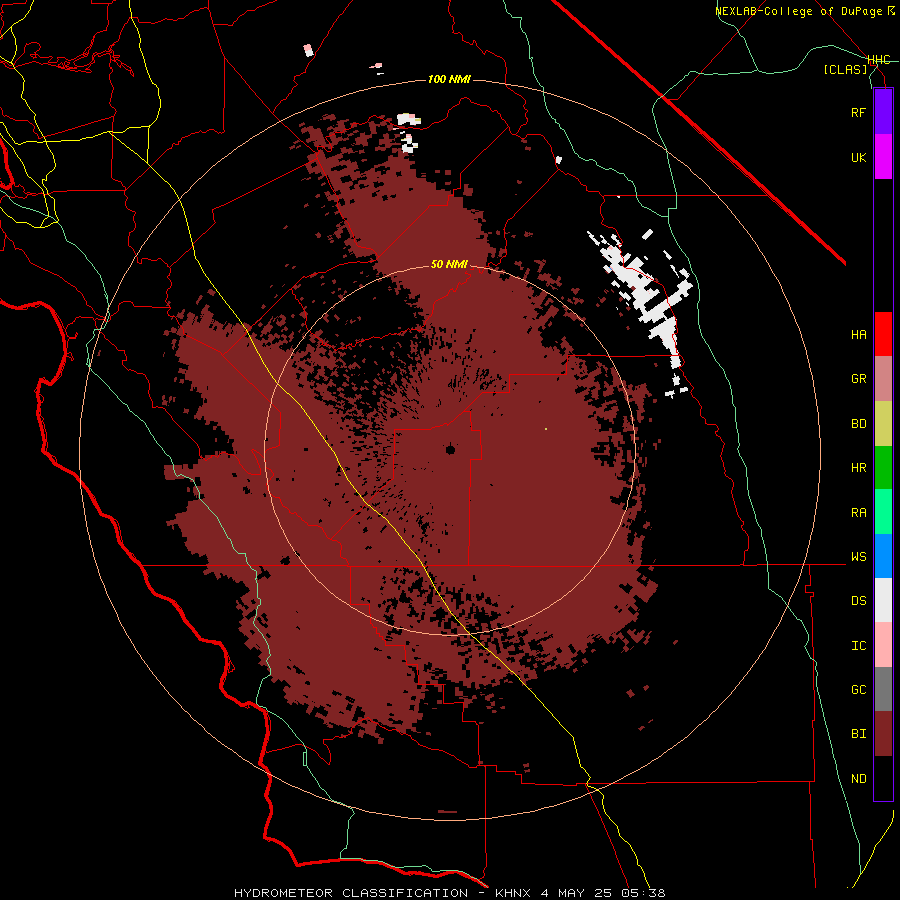The image size is (900, 900).
Task: Click the small yellow pixel in the echo
Action: pyautogui.click(x=546, y=429)
